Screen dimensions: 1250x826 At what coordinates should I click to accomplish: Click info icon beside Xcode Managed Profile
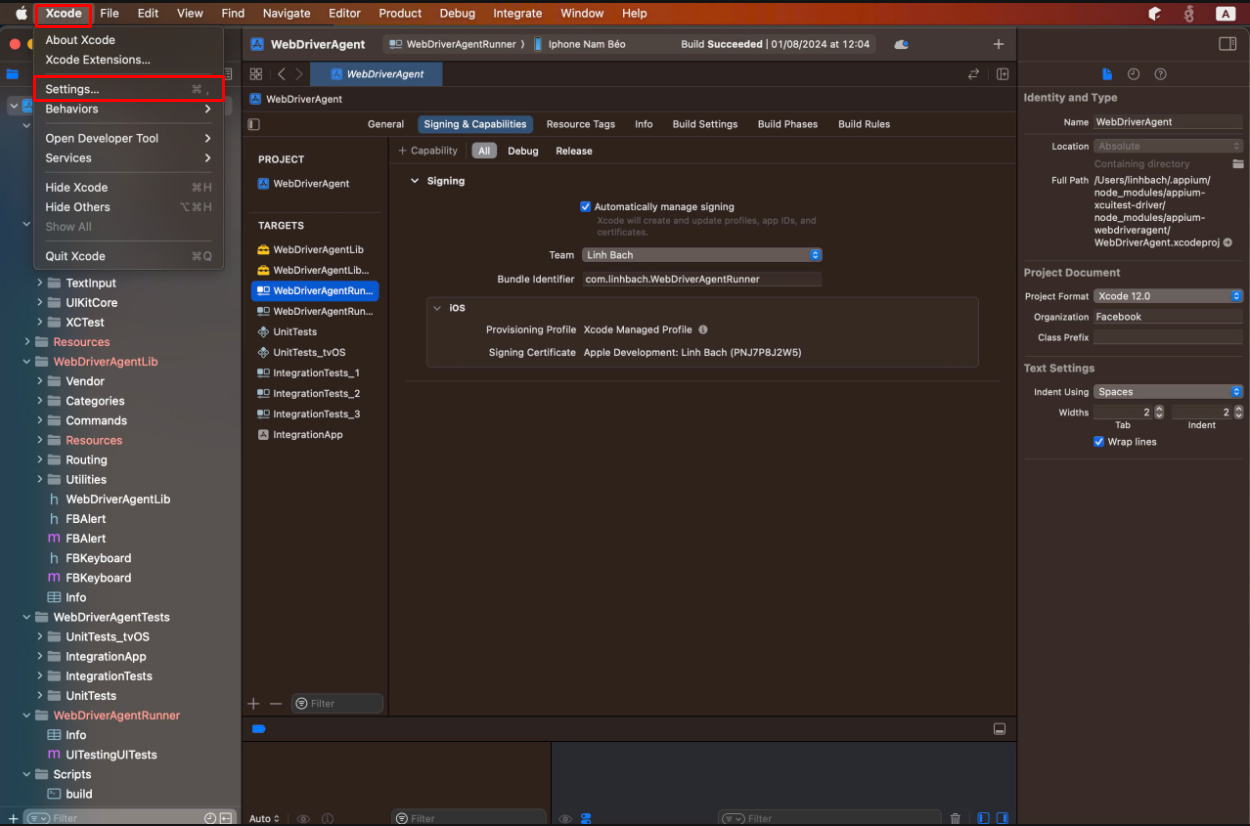click(x=703, y=330)
